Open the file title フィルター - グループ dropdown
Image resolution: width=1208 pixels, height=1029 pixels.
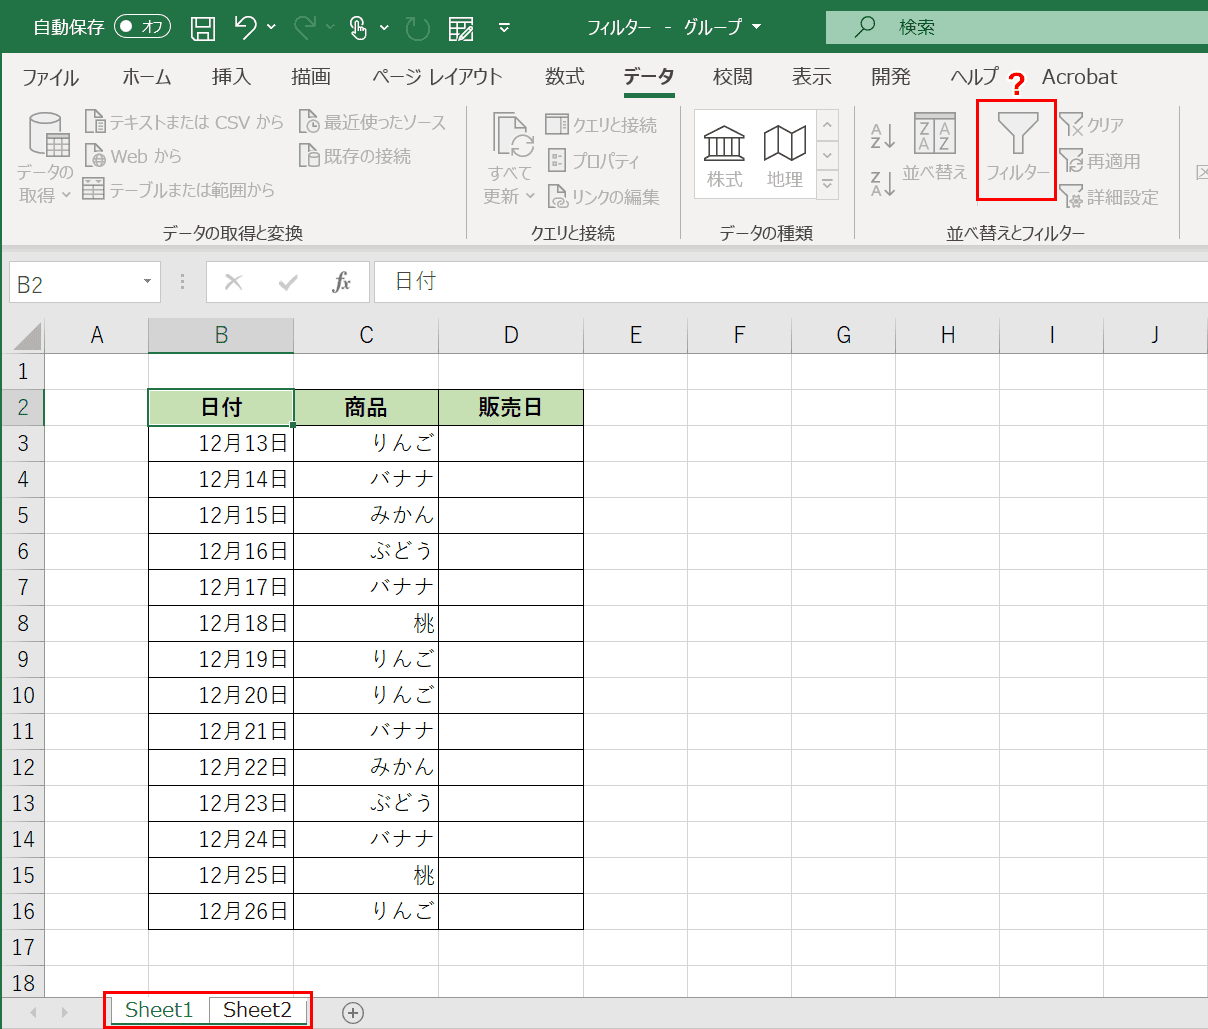click(756, 27)
